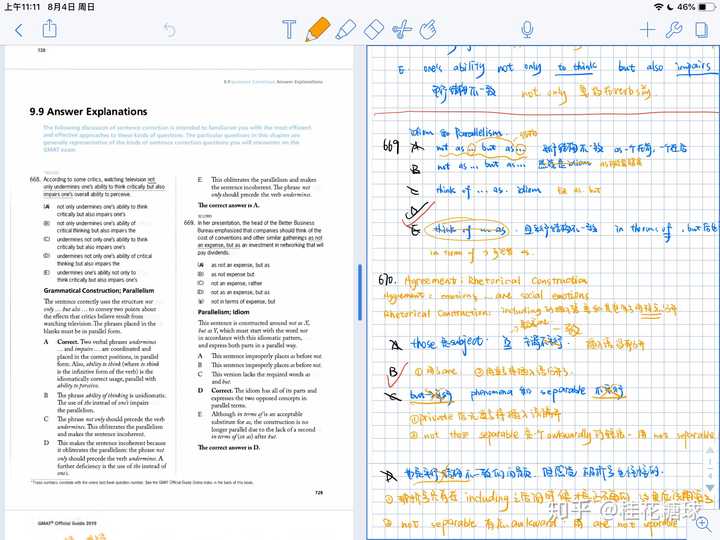Click question 668 stem text

point(104,187)
